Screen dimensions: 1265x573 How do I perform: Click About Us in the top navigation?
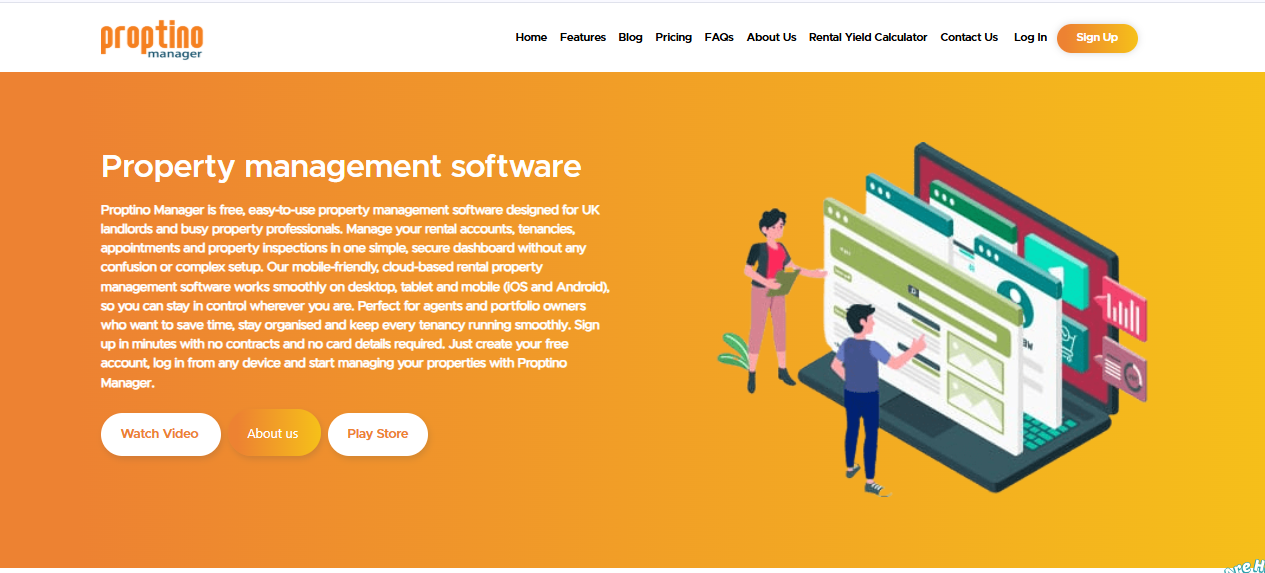(x=771, y=38)
